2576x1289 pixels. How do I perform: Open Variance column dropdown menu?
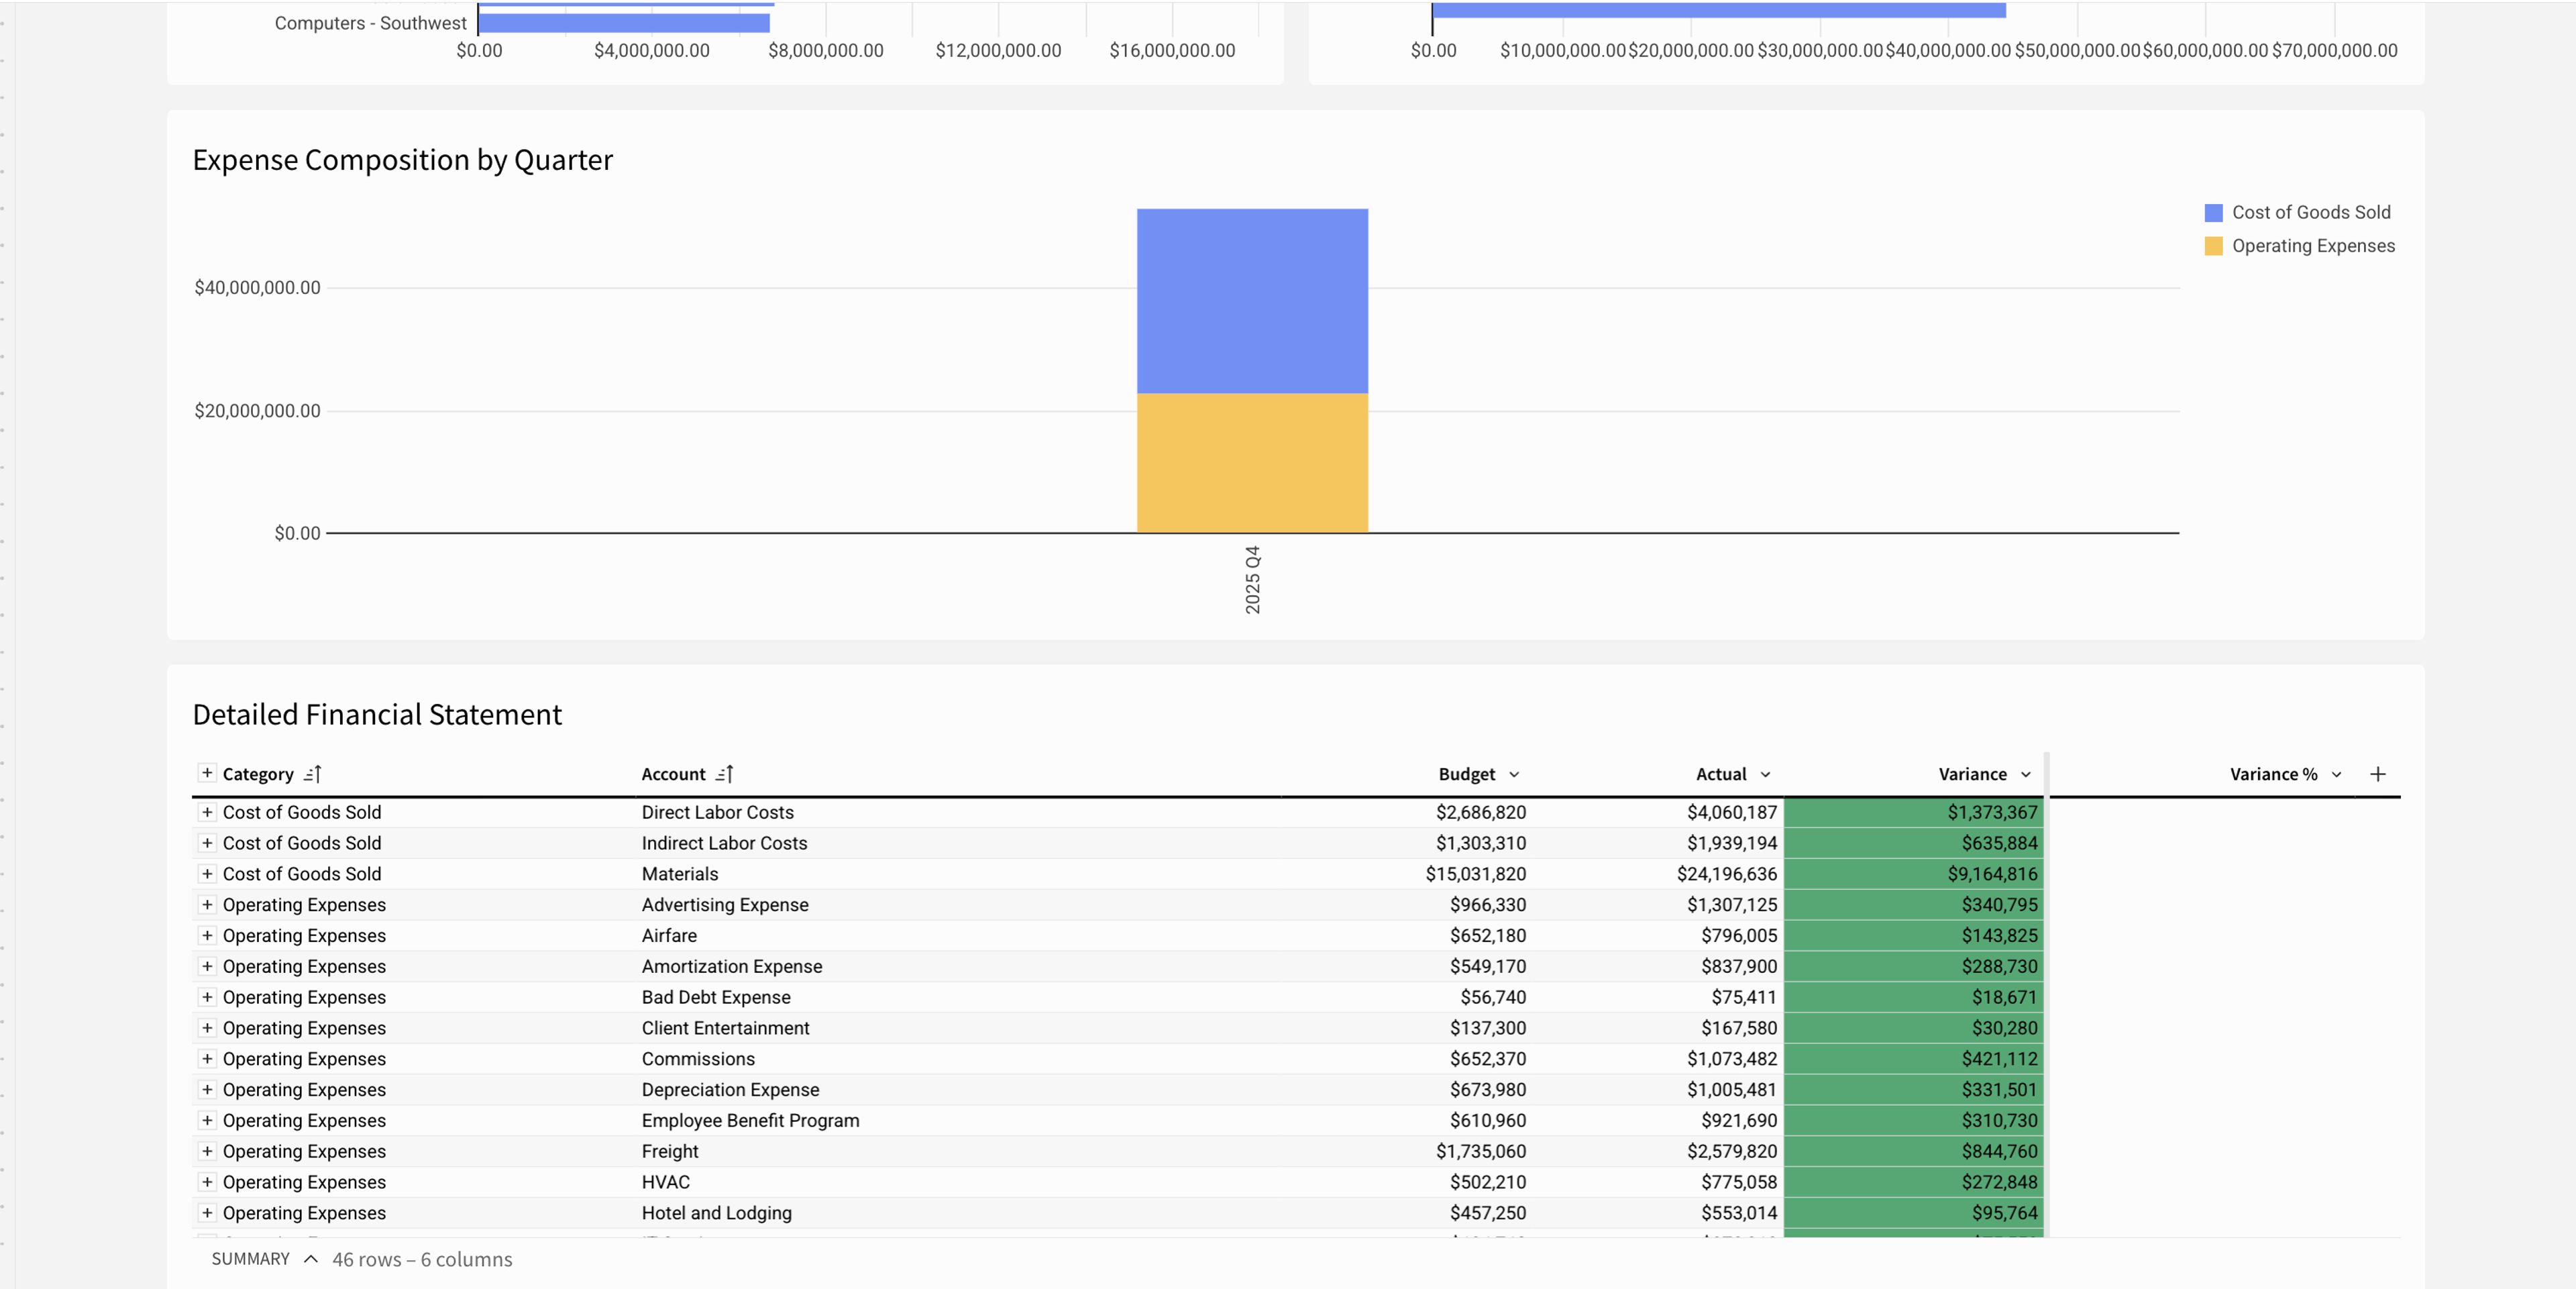tap(2026, 775)
